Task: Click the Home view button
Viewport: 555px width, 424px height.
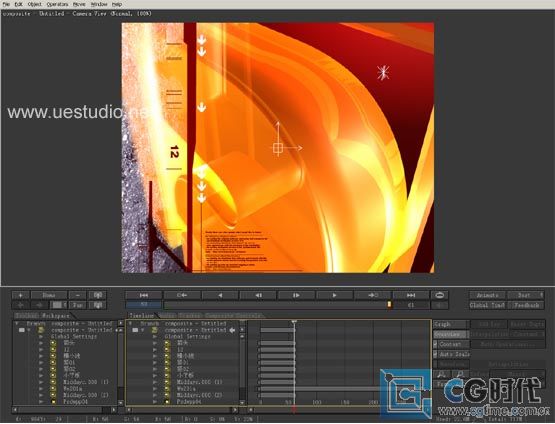Action: pyautogui.click(x=49, y=295)
